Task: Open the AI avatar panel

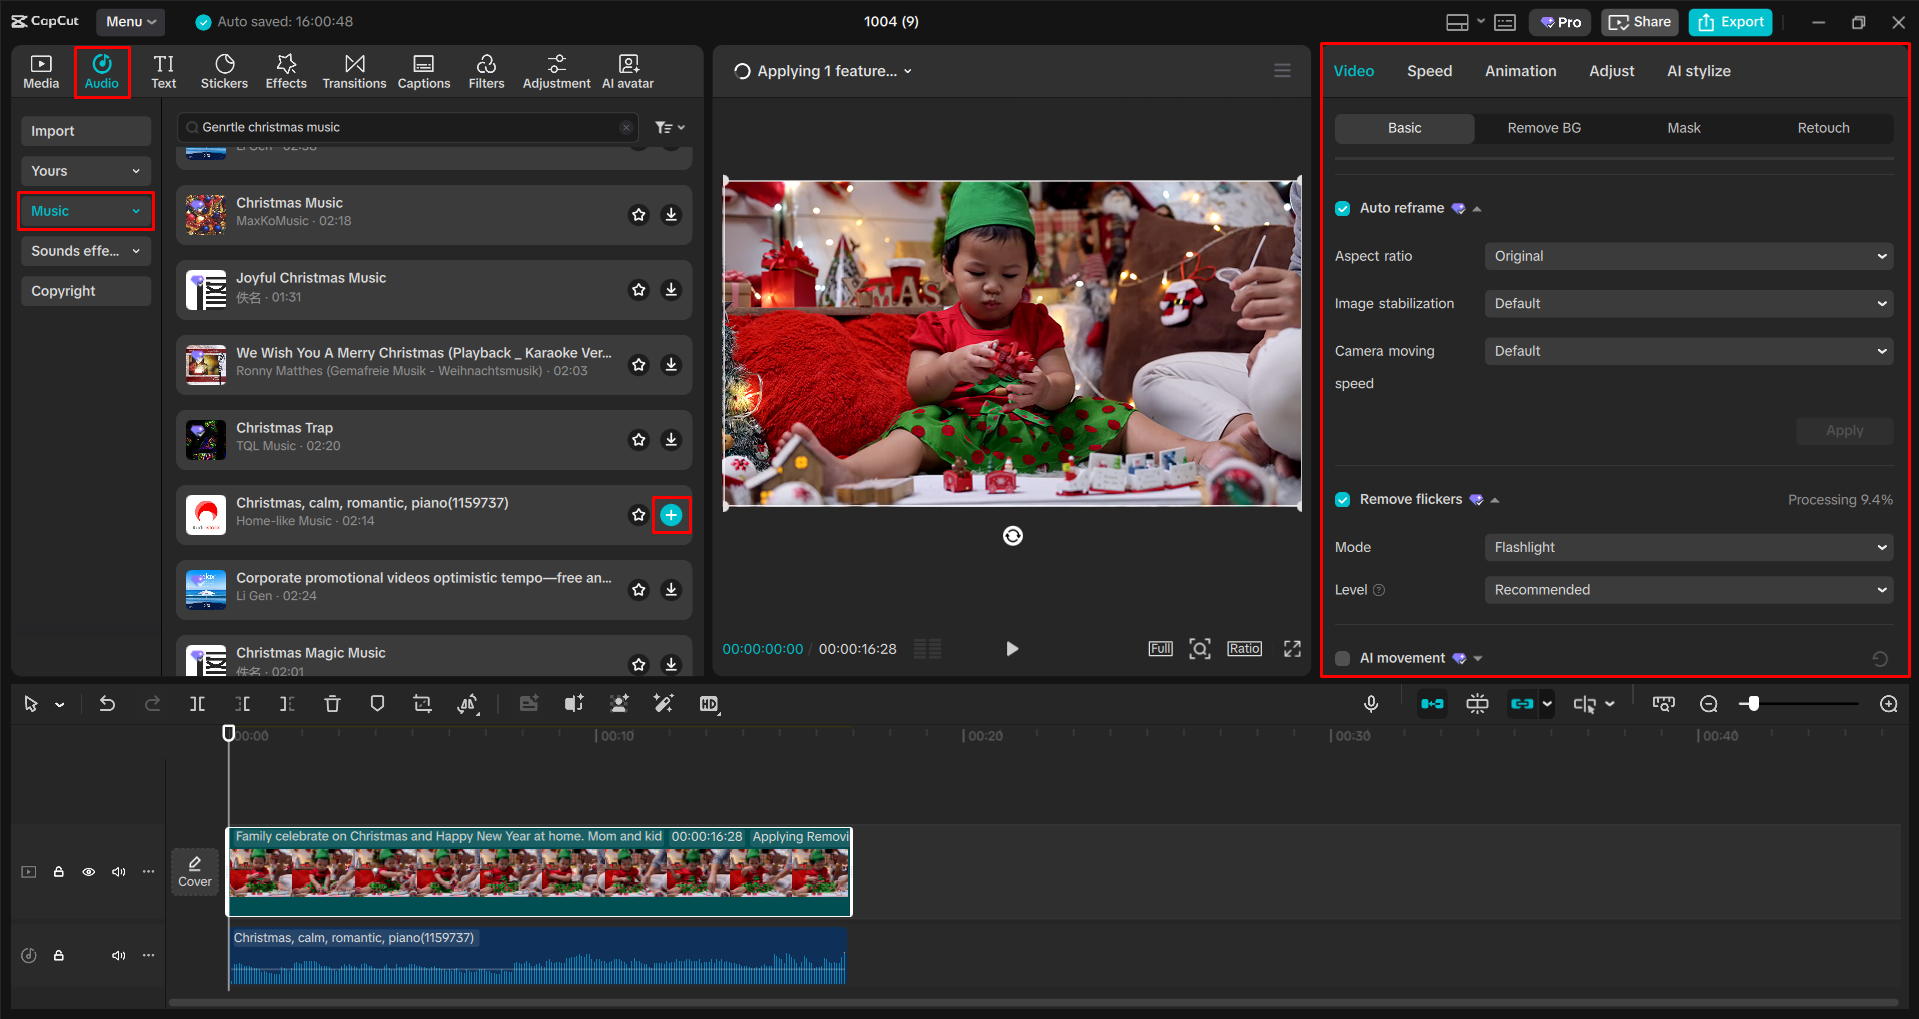Action: pos(627,70)
